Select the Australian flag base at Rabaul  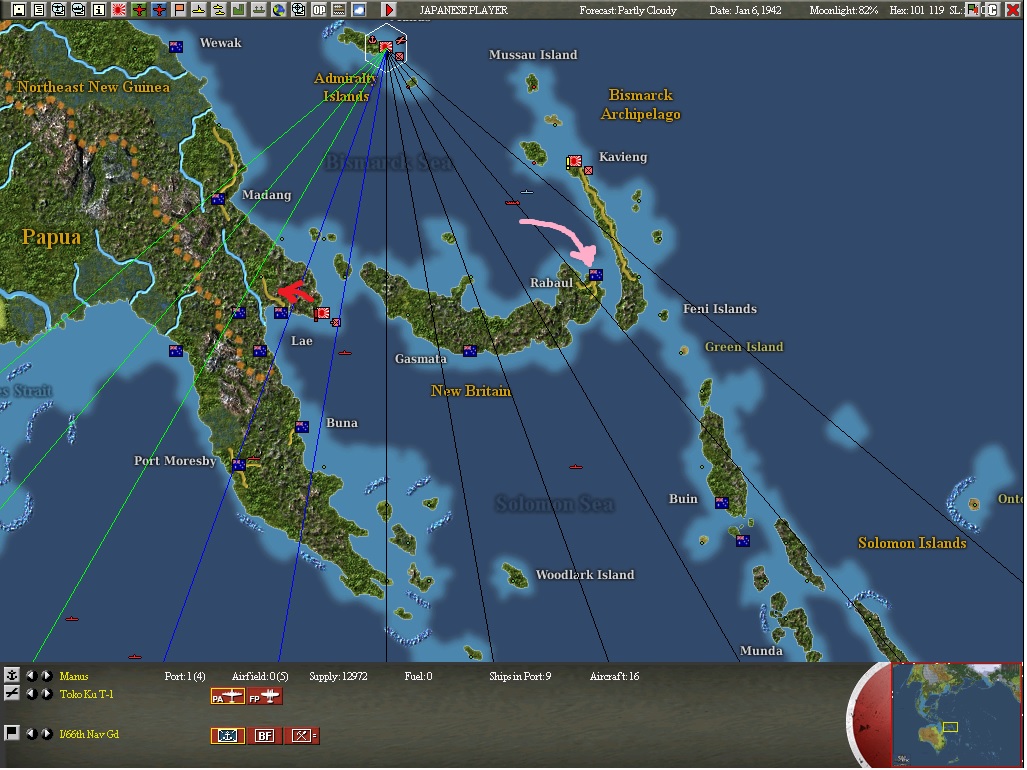coord(596,275)
